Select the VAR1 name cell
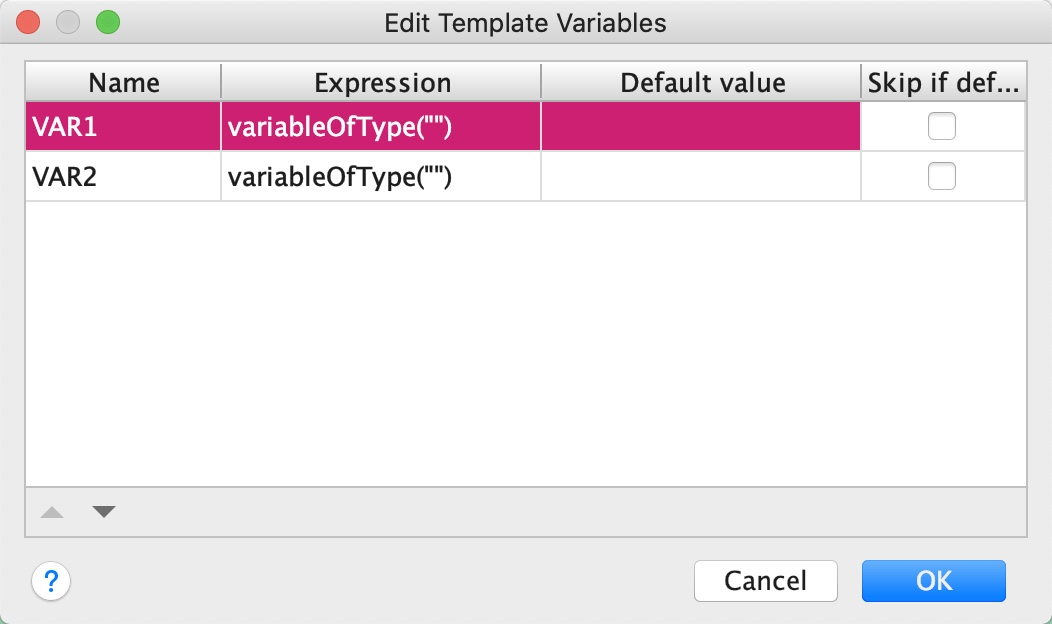Image resolution: width=1052 pixels, height=624 pixels. (x=123, y=127)
